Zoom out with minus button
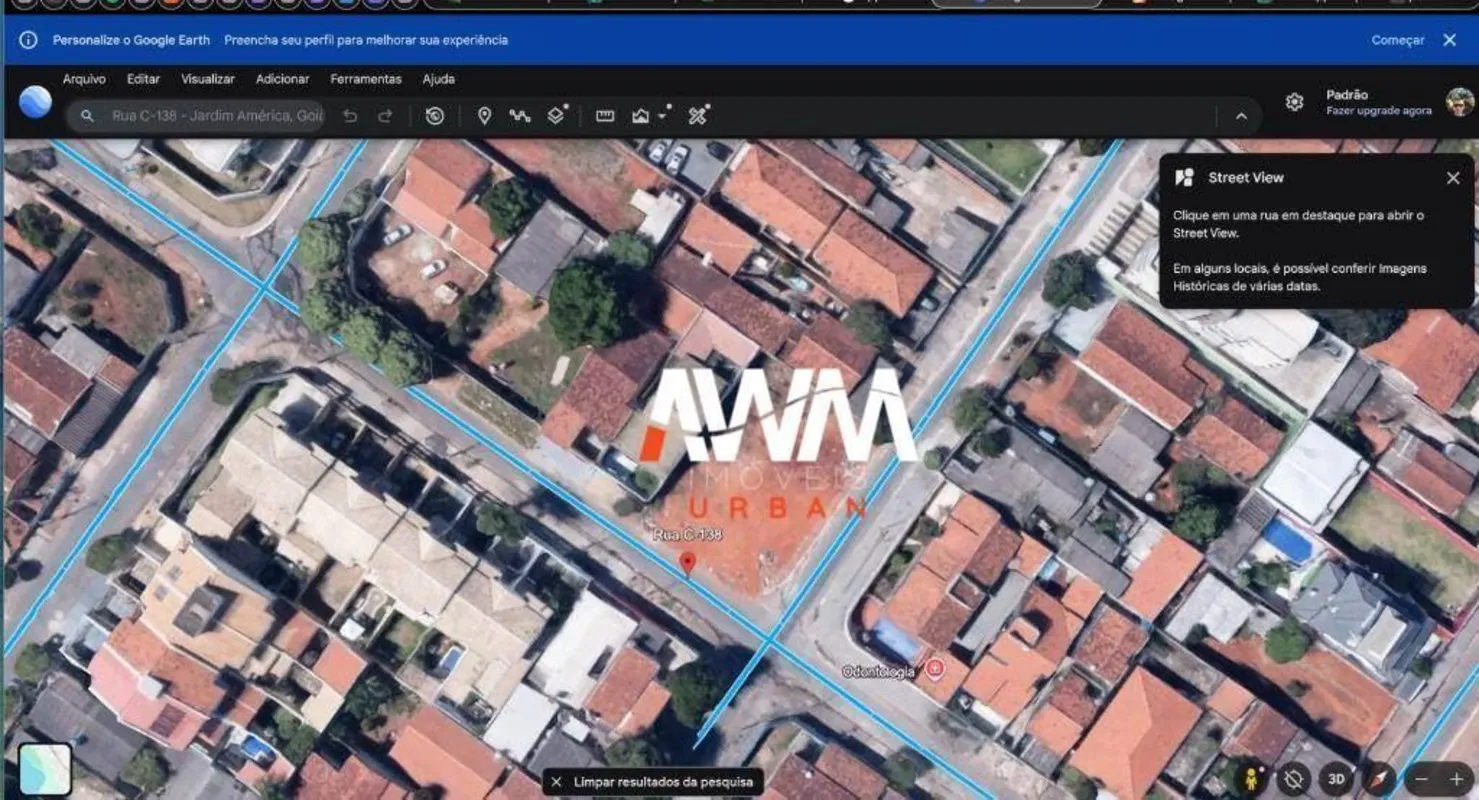This screenshot has height=800, width=1479. [x=1422, y=779]
